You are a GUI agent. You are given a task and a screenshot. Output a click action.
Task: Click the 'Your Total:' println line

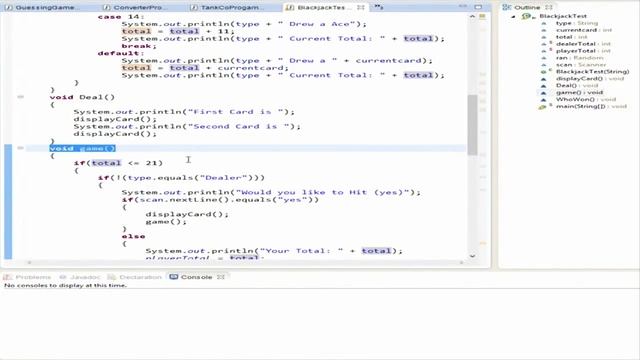tap(274, 251)
